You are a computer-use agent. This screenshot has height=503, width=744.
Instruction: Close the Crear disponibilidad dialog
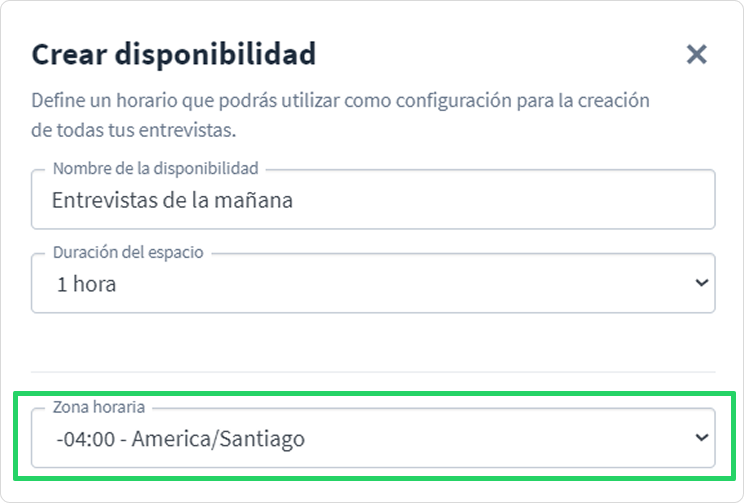coord(697,54)
